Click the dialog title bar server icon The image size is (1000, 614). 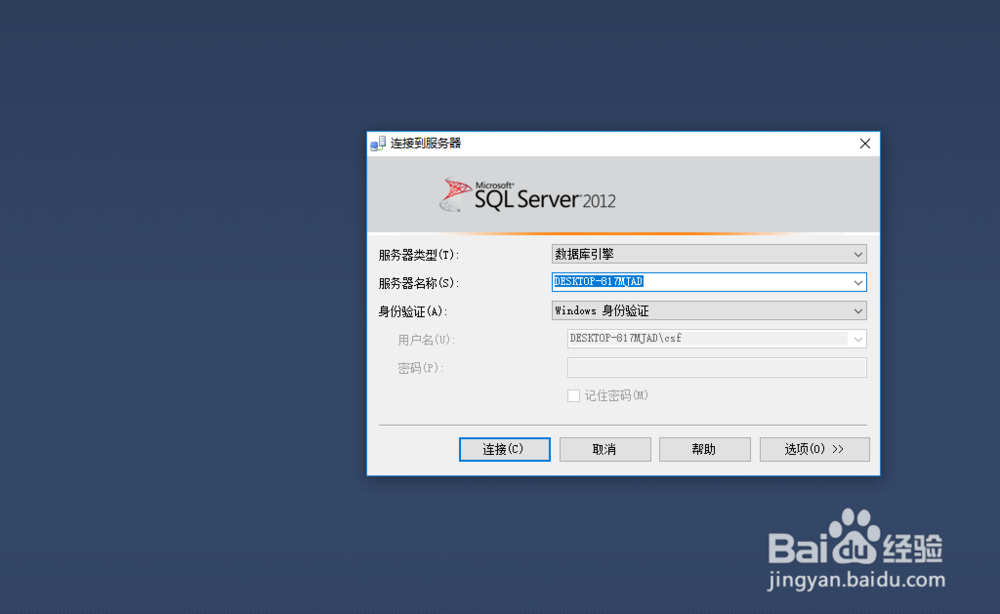coord(378,143)
